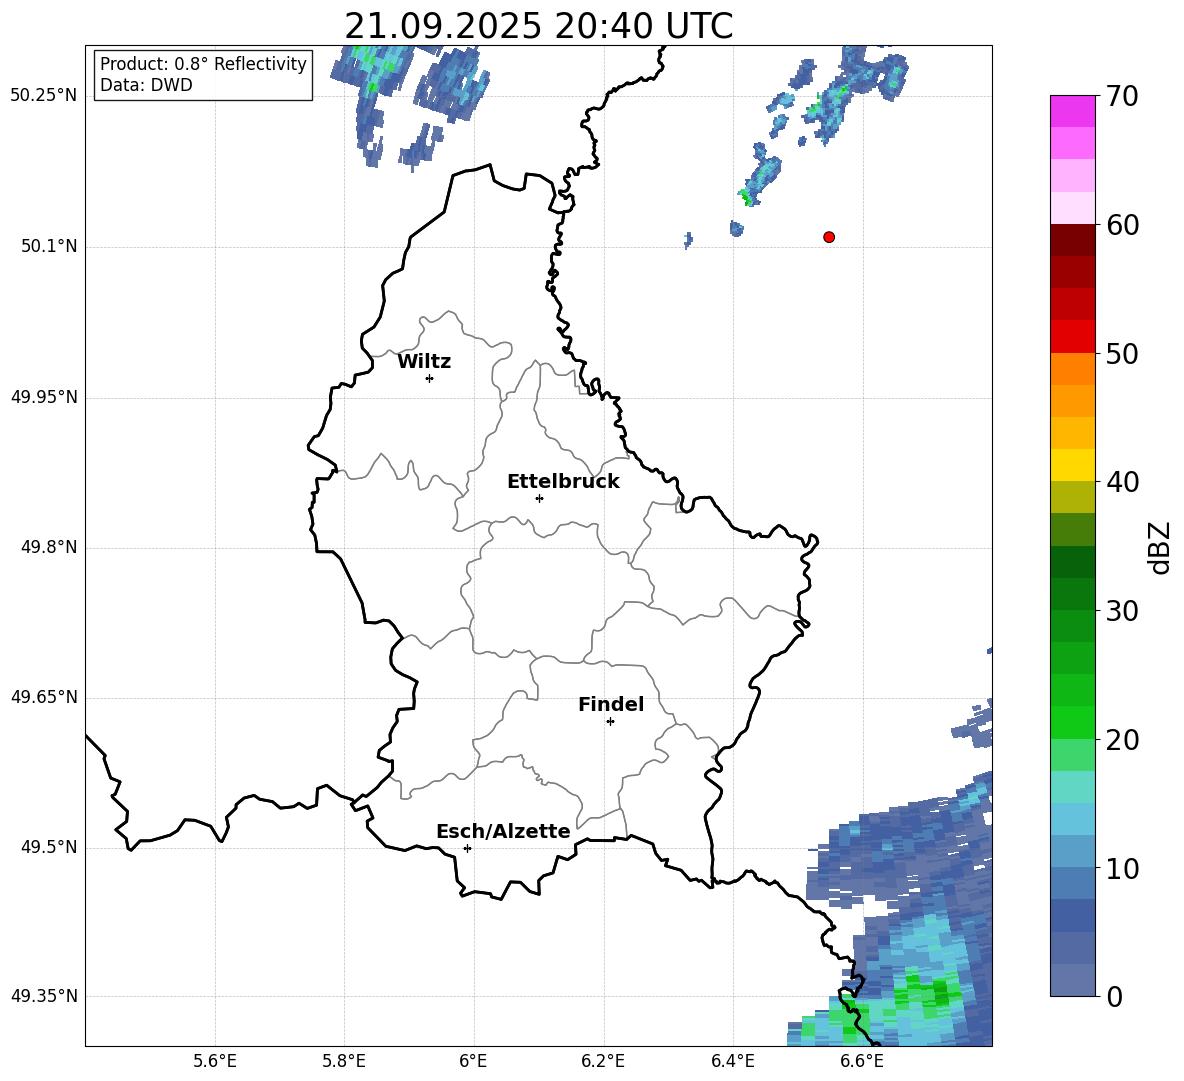Click the 6°E longitude label
This screenshot has height=1081, width=1184.
coord(473,1061)
